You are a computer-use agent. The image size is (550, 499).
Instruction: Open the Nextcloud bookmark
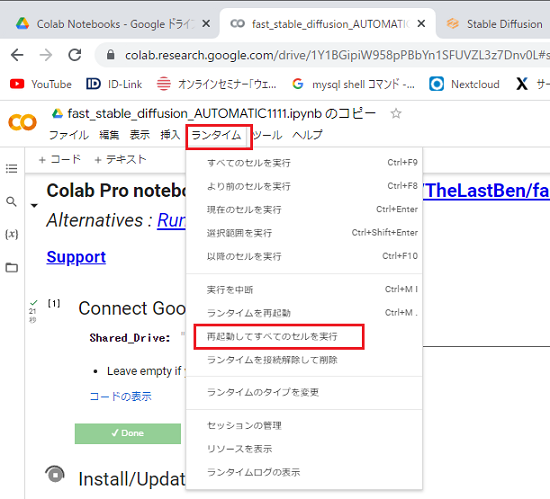coord(464,84)
